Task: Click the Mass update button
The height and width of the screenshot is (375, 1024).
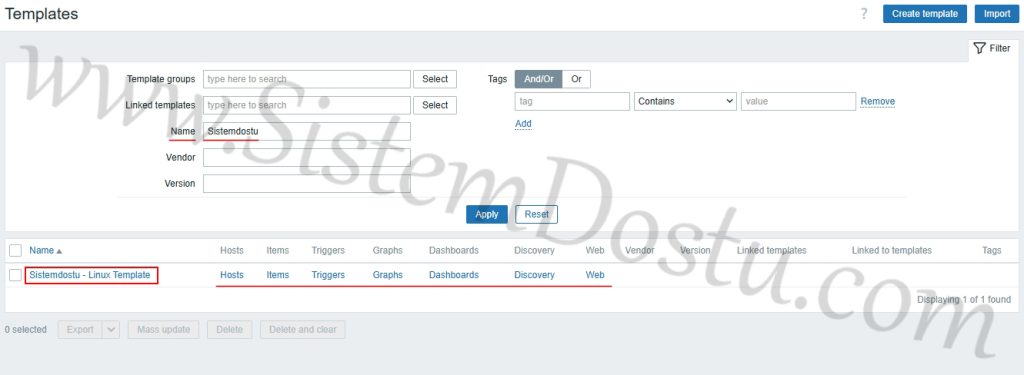Action: [163, 330]
